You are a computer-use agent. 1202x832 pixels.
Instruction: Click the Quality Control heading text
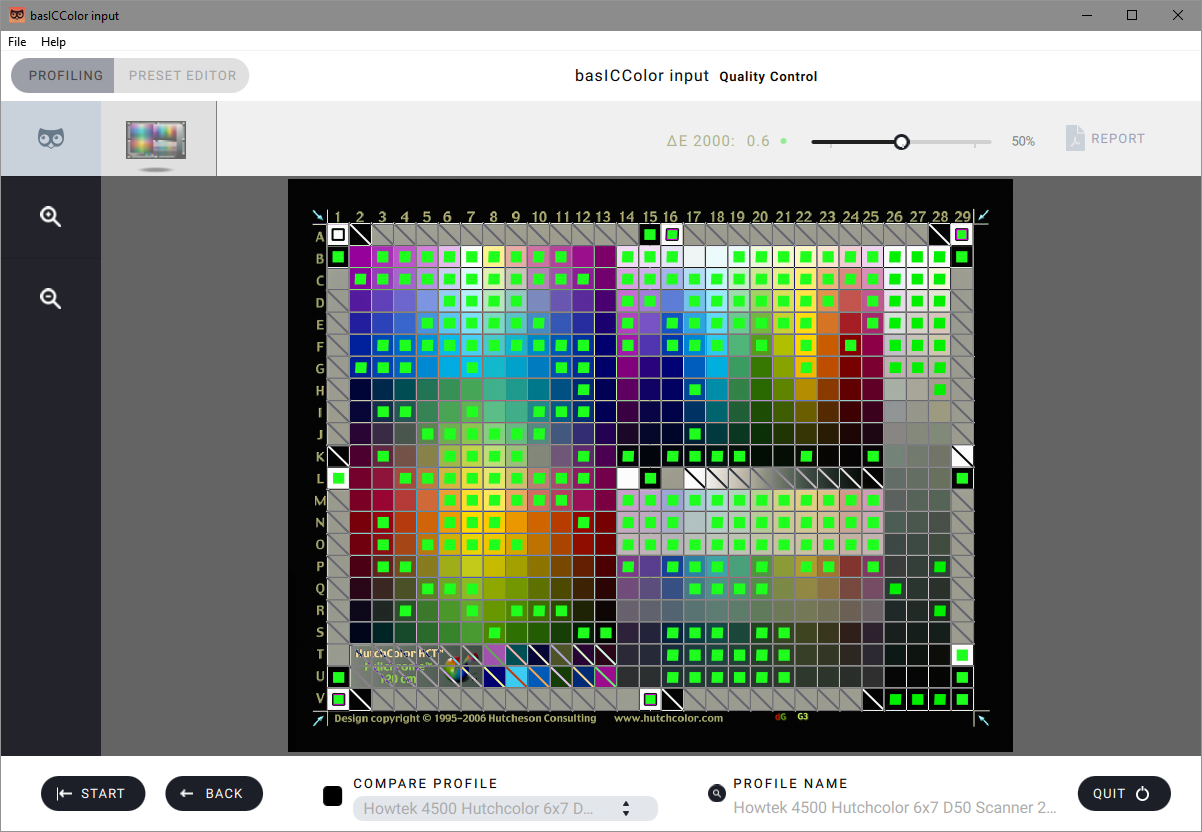(768, 77)
